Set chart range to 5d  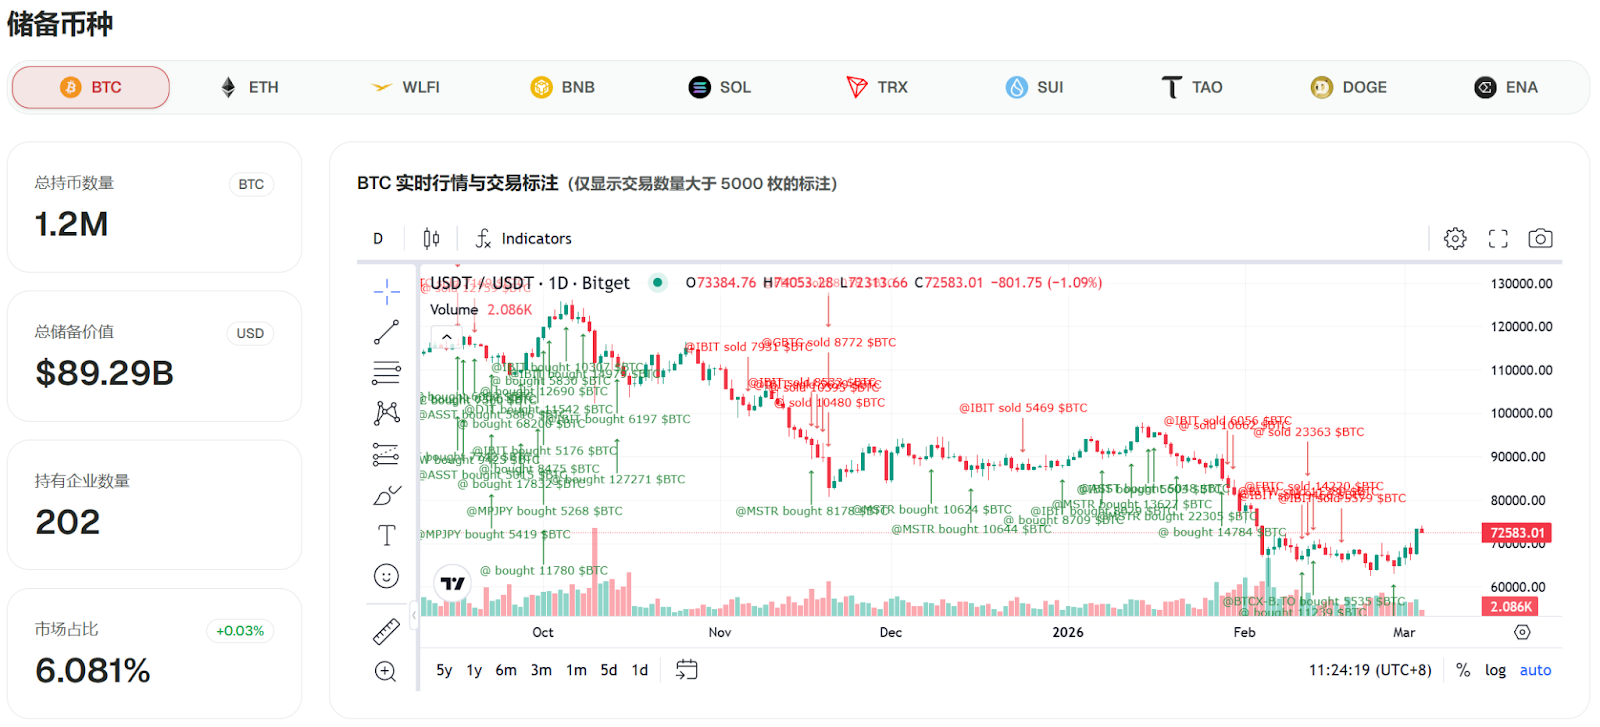click(609, 670)
